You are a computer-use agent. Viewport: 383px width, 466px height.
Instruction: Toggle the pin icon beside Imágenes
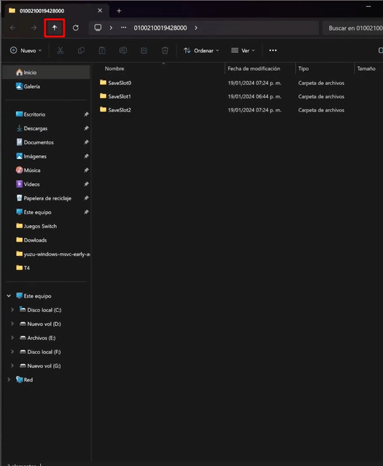click(x=86, y=156)
